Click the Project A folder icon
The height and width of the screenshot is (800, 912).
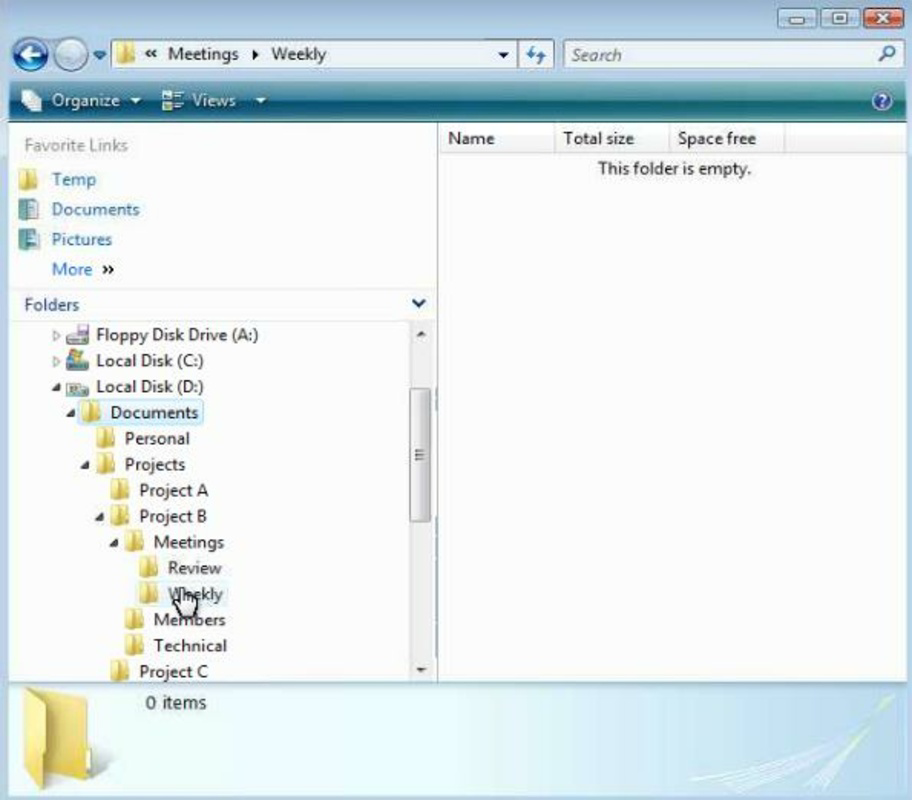pyautogui.click(x=120, y=490)
